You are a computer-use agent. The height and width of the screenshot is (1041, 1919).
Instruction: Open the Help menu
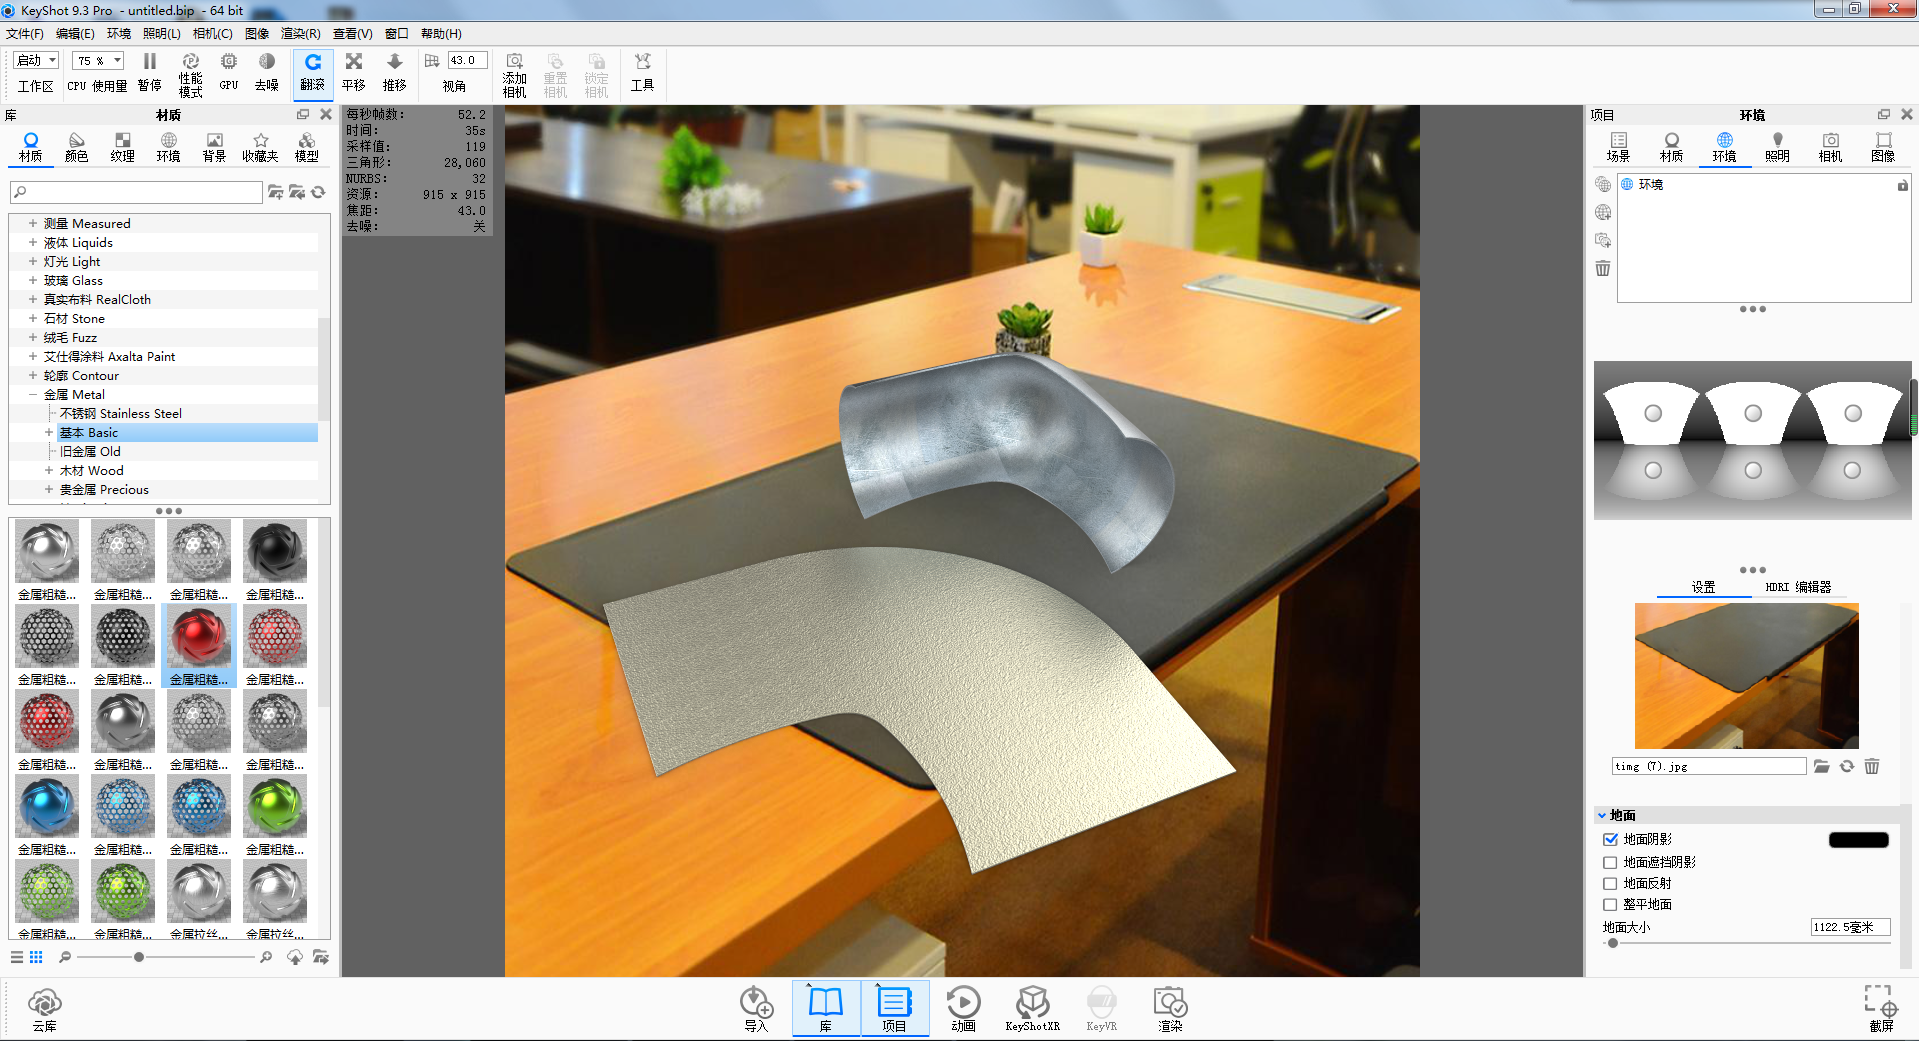tap(441, 34)
